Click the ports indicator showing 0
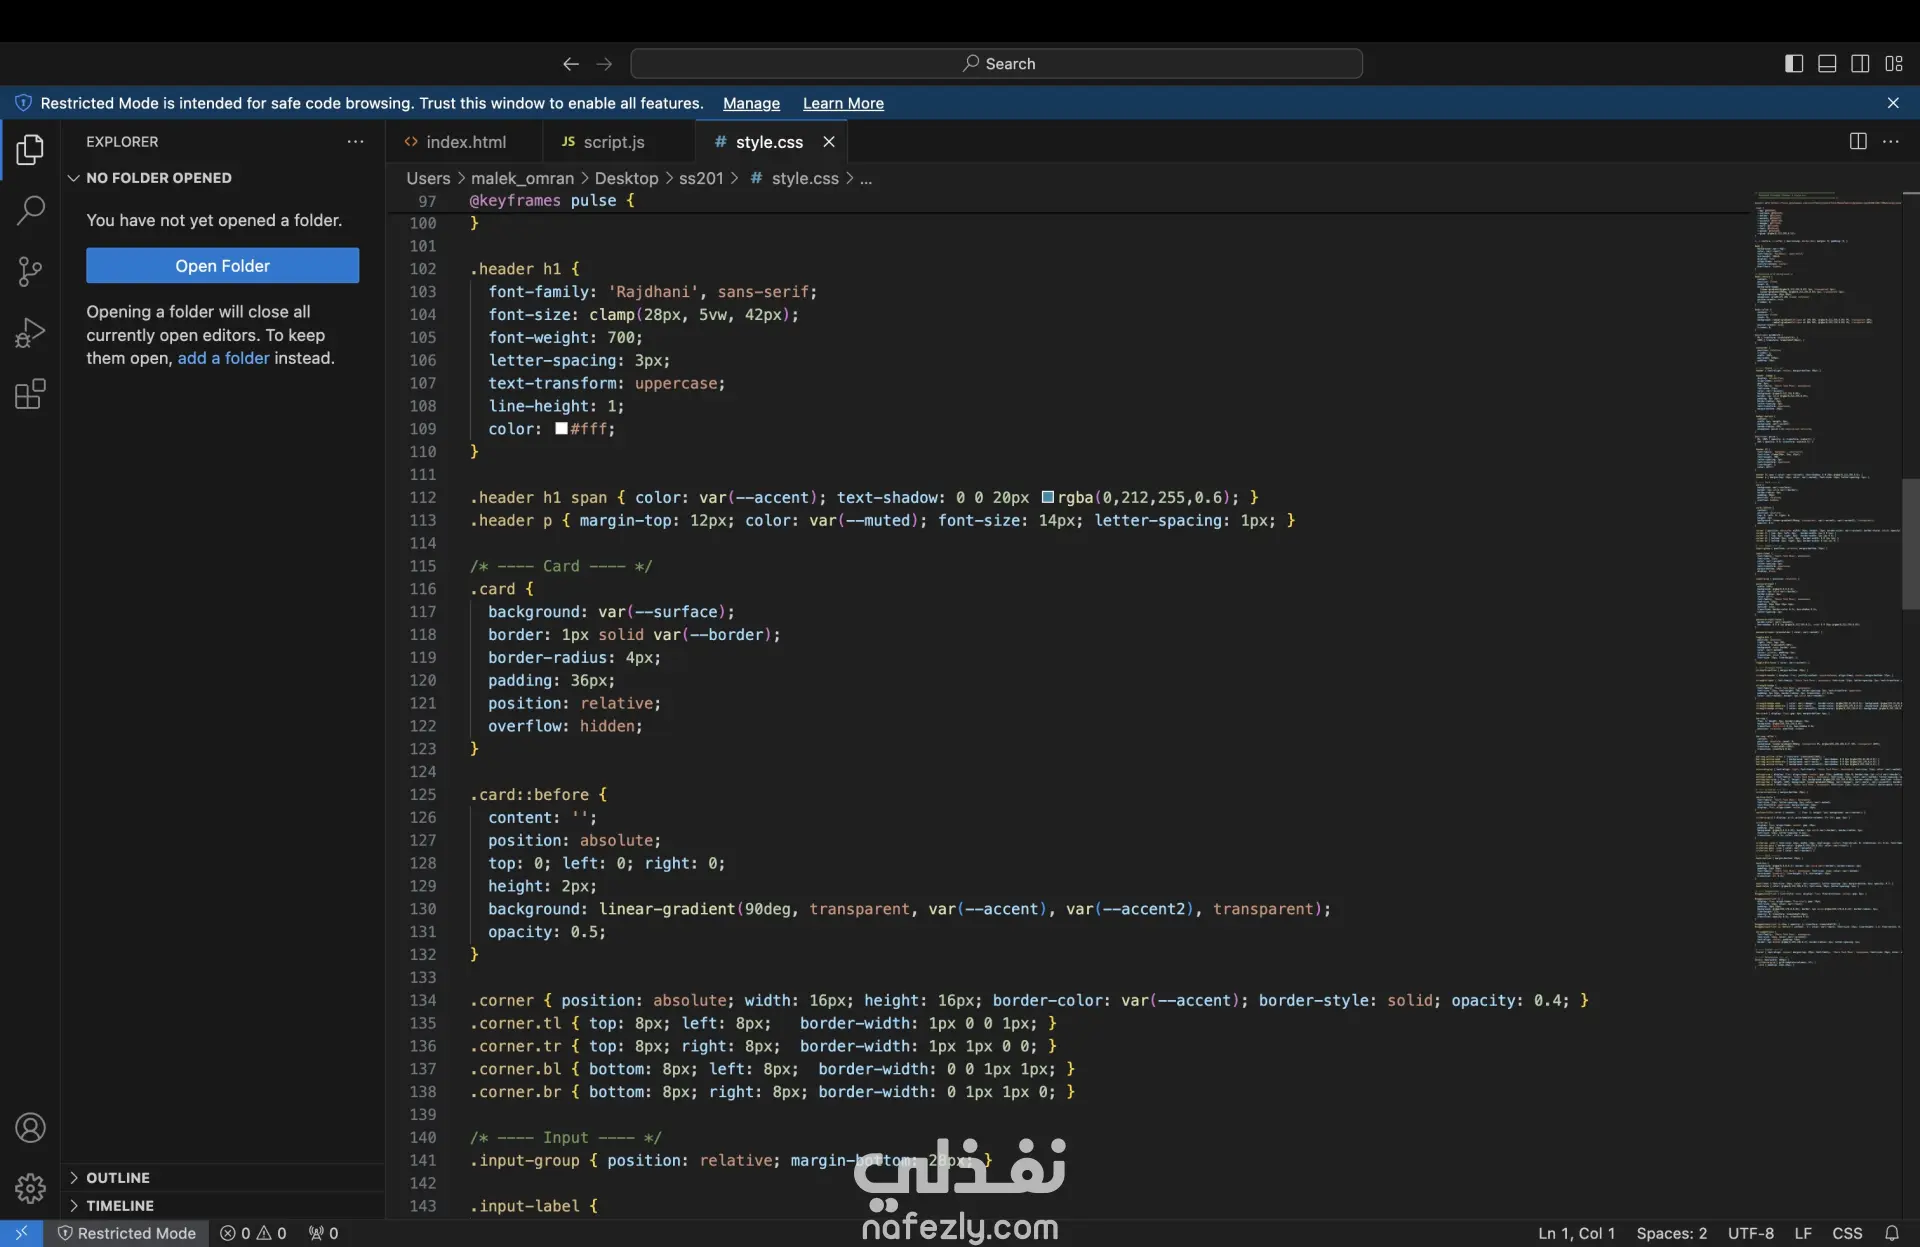Image resolution: width=1920 pixels, height=1247 pixels. (323, 1233)
